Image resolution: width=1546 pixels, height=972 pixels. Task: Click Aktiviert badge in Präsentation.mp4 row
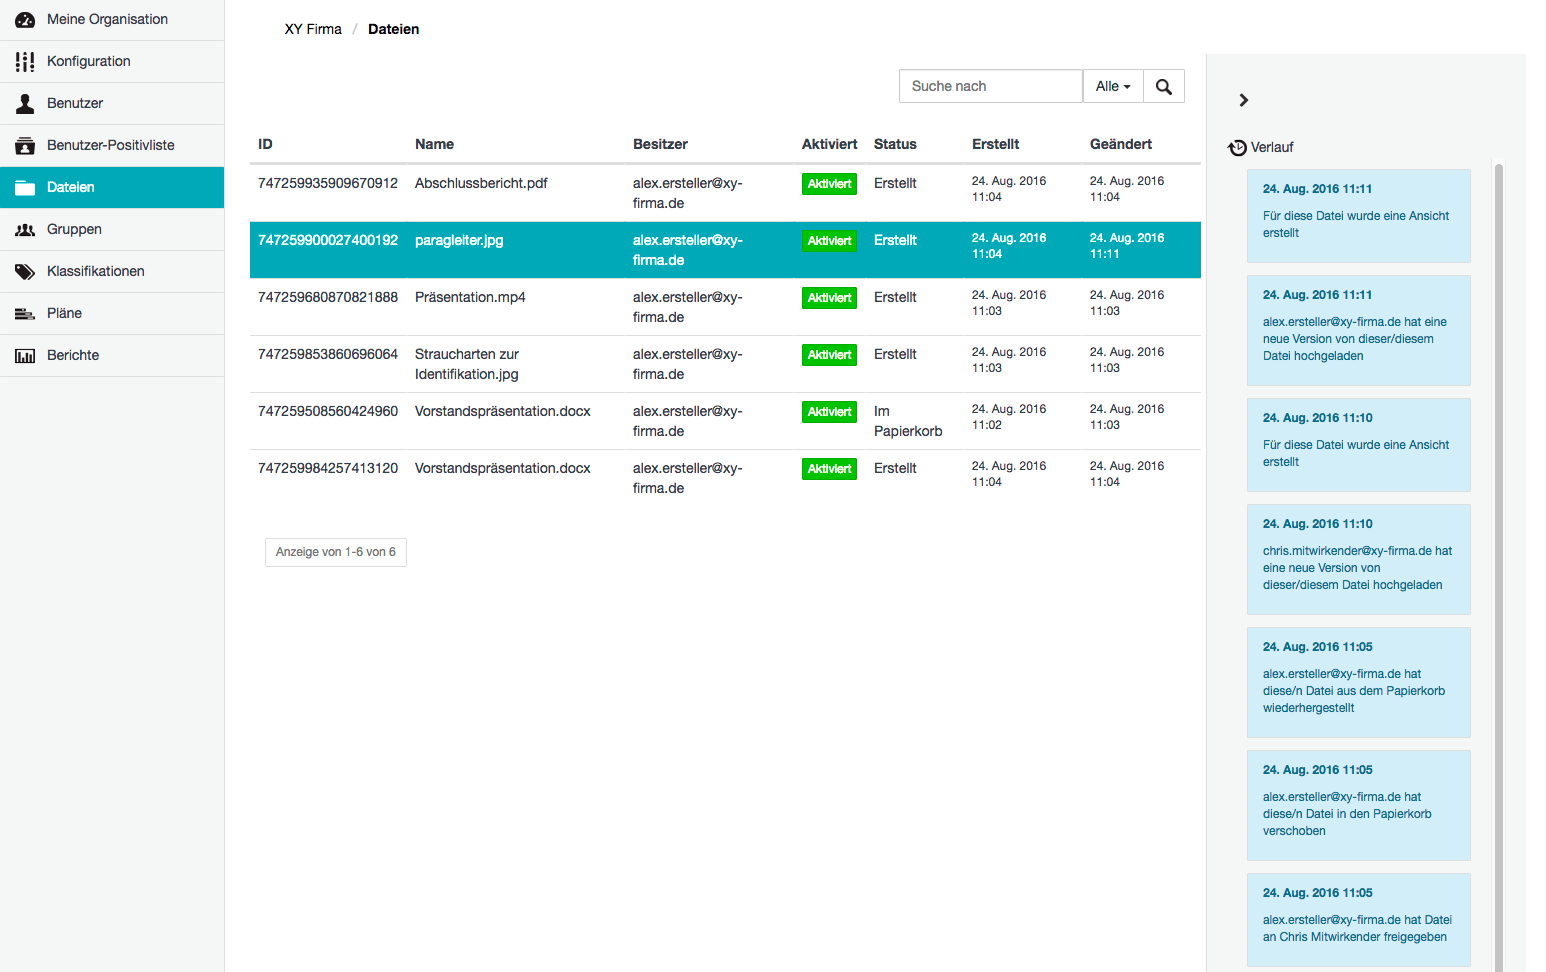(829, 298)
